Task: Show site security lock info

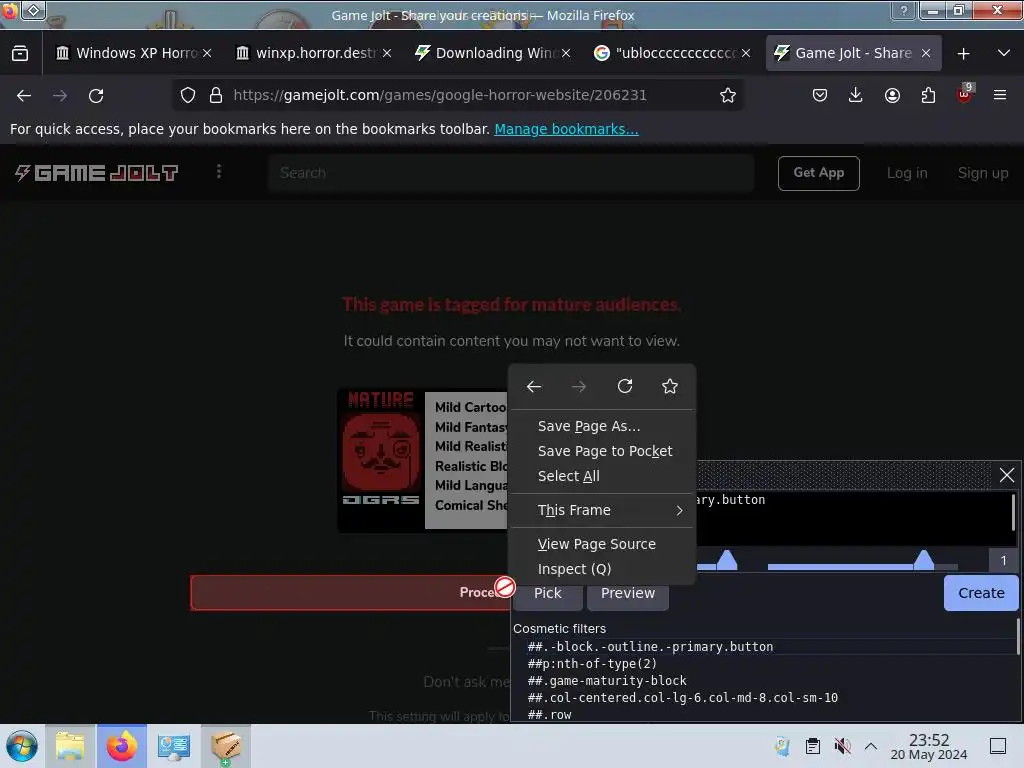Action: pyautogui.click(x=216, y=95)
